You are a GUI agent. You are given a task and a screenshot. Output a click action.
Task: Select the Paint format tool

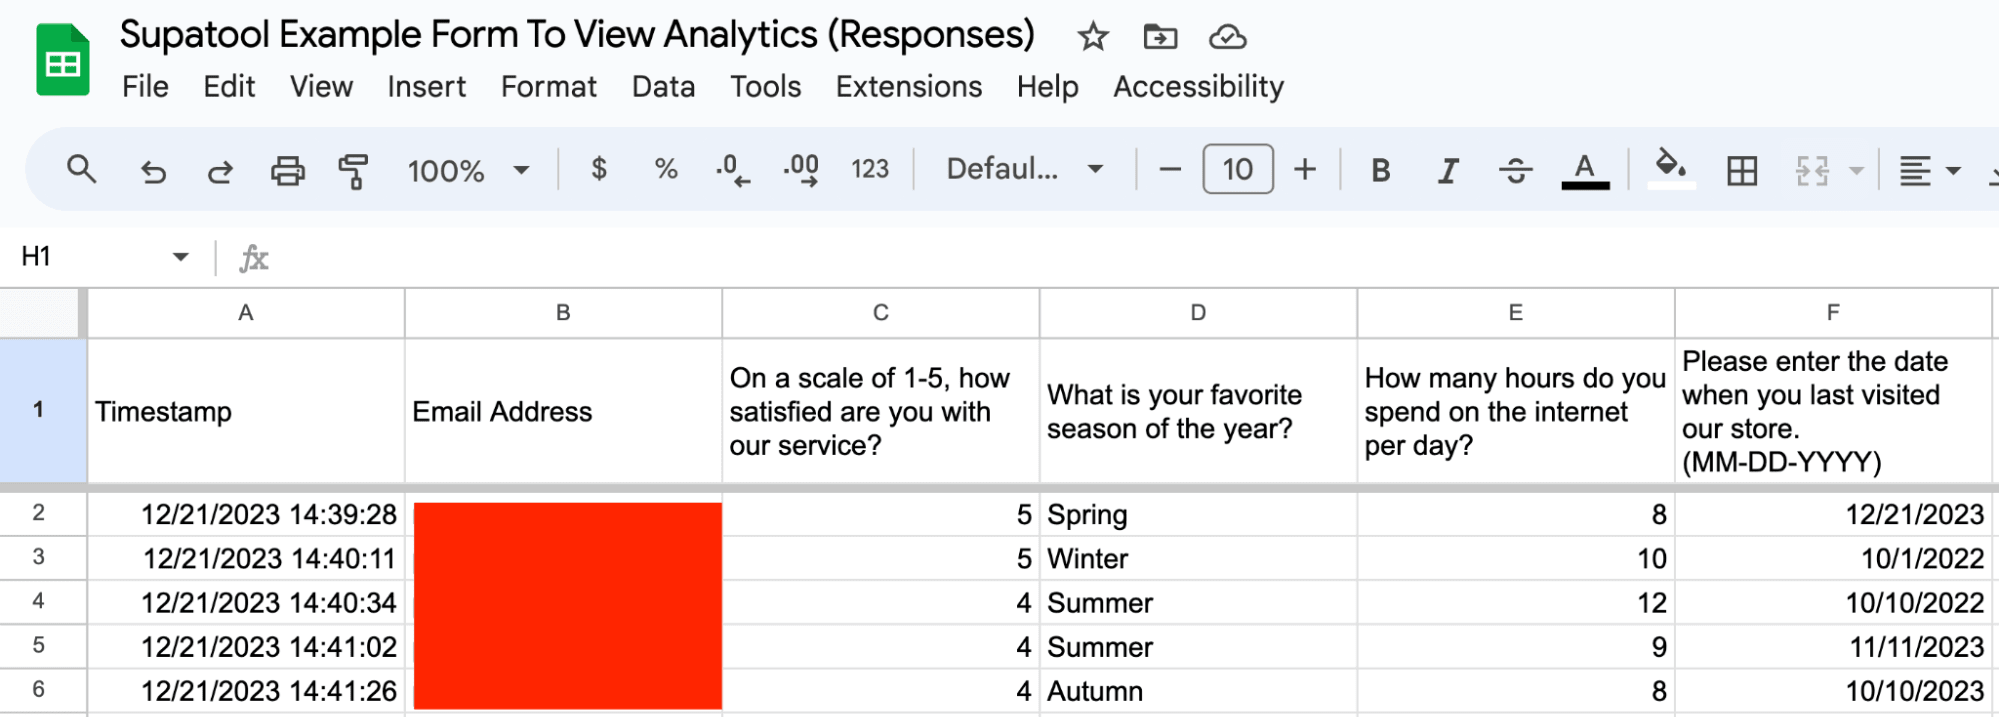coord(352,169)
